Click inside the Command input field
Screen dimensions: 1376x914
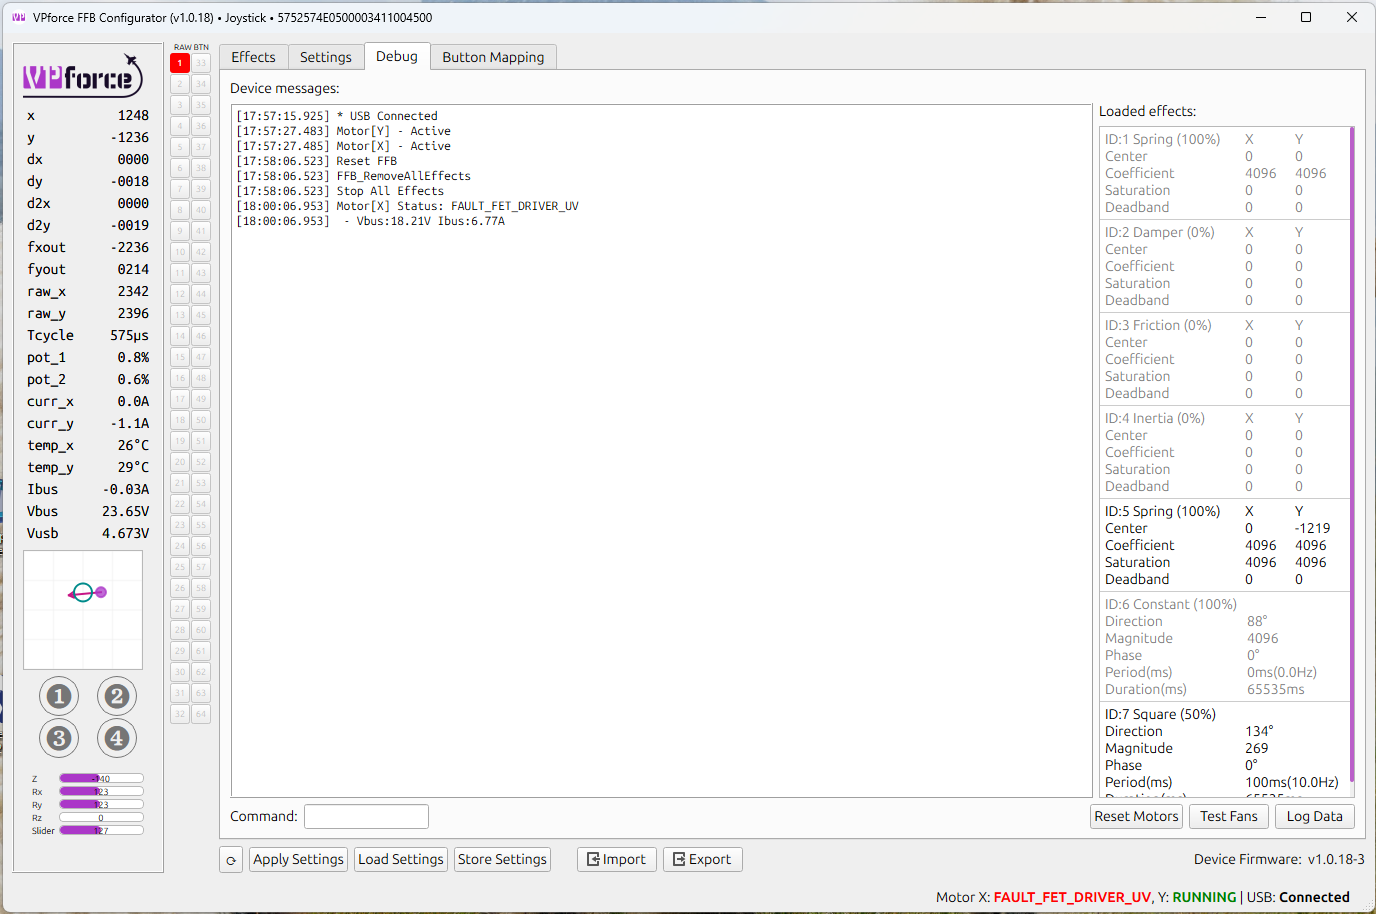[366, 816]
